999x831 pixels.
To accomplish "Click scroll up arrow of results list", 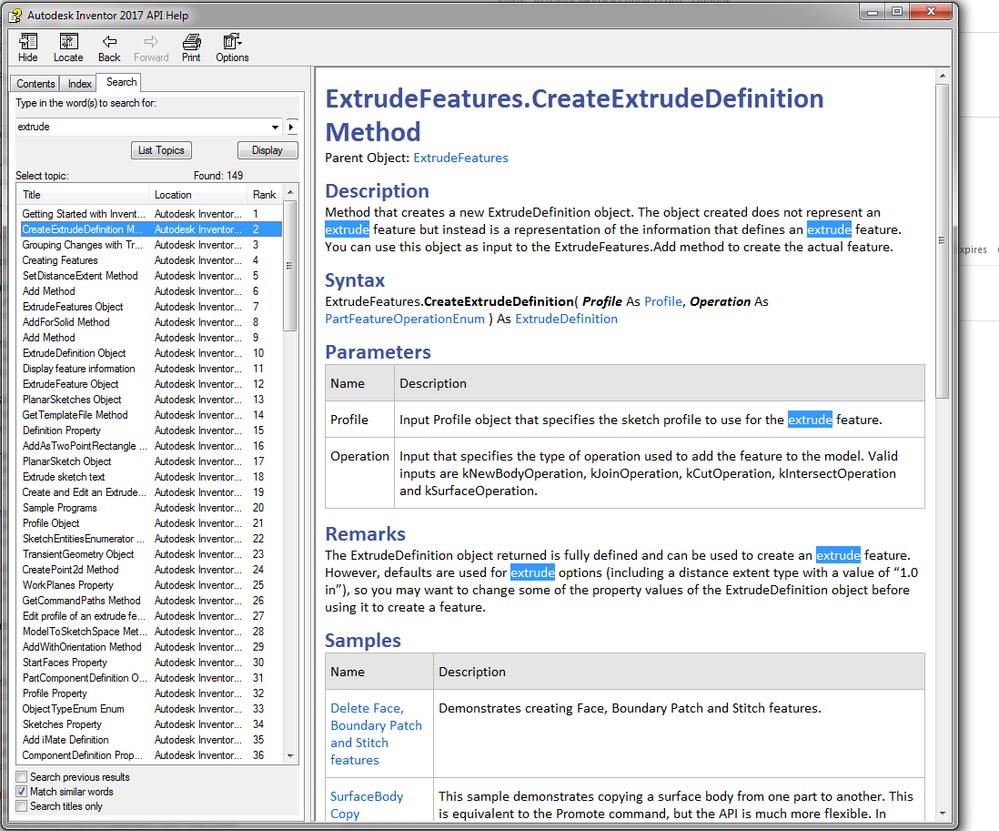I will pos(290,192).
